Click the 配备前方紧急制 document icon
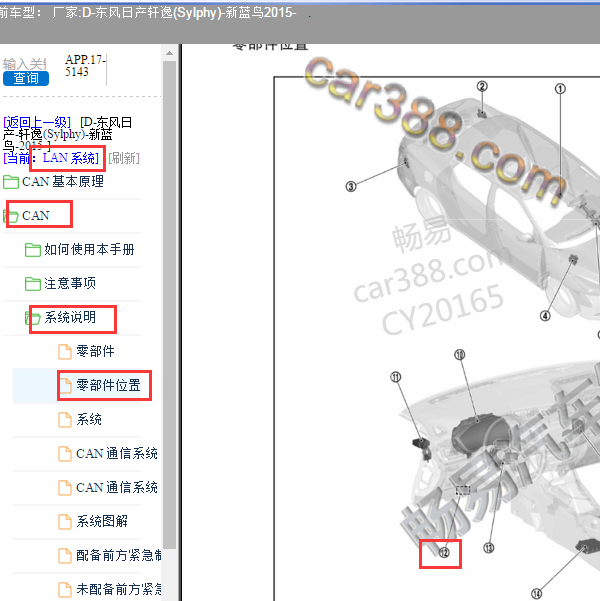This screenshot has width=600, height=601. tap(65, 556)
